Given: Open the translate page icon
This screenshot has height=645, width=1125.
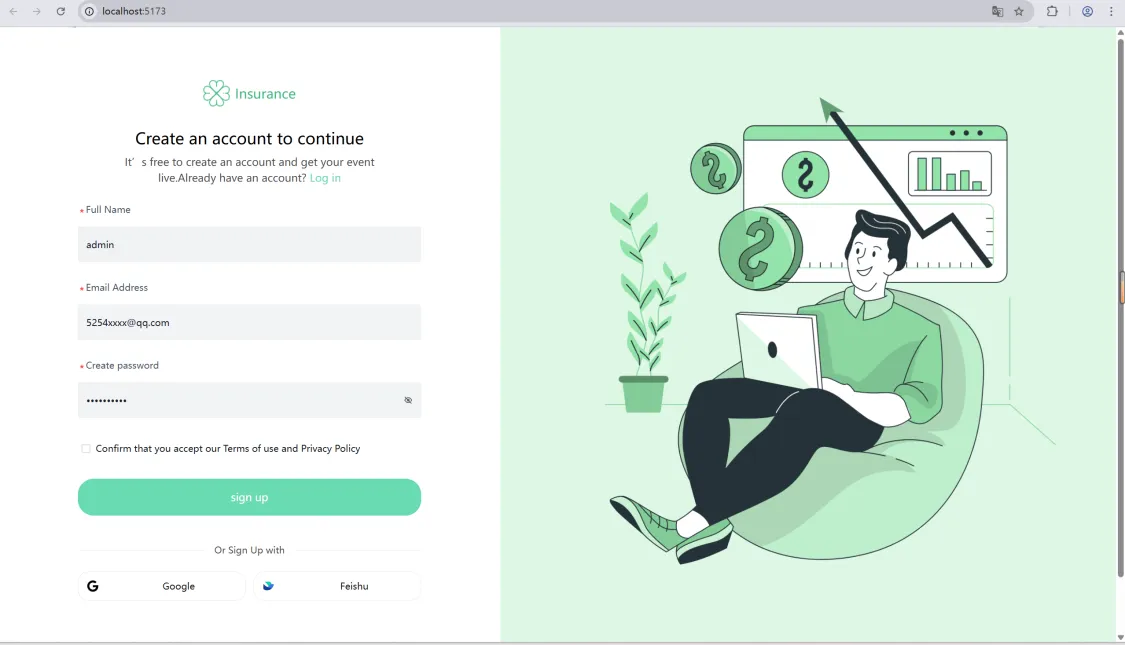Looking at the screenshot, I should click(997, 11).
